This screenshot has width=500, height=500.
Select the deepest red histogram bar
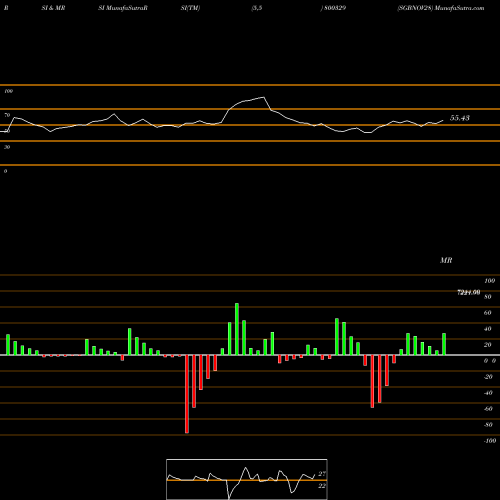[187, 394]
